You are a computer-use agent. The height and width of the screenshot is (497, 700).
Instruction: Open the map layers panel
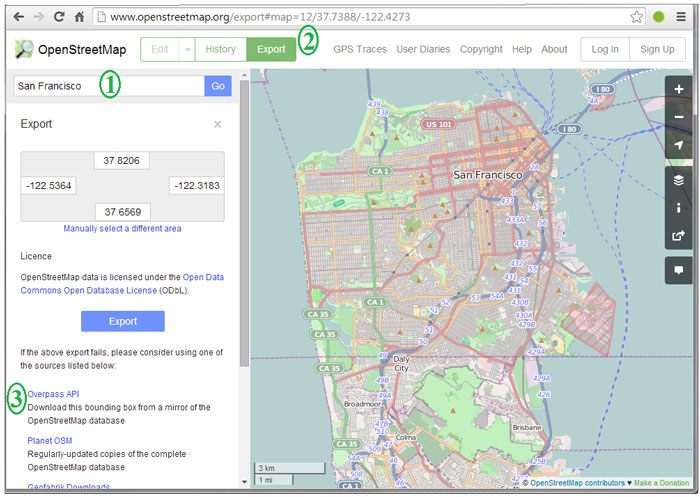pos(679,180)
